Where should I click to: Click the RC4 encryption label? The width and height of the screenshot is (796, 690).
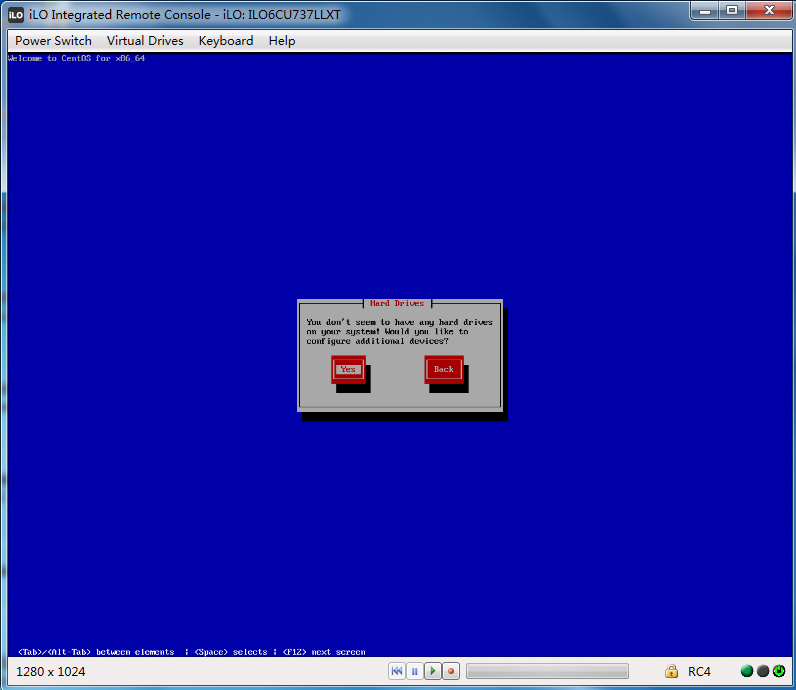click(699, 671)
